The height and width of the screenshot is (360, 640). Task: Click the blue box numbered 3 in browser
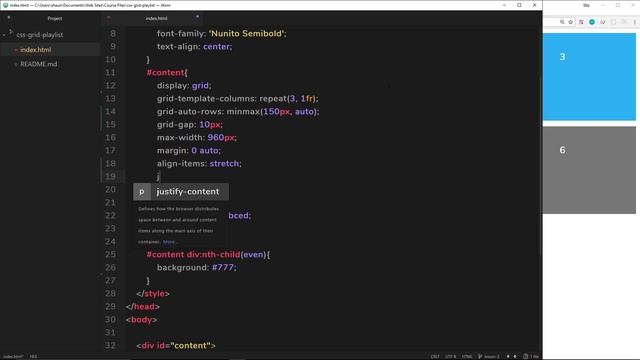coord(589,77)
